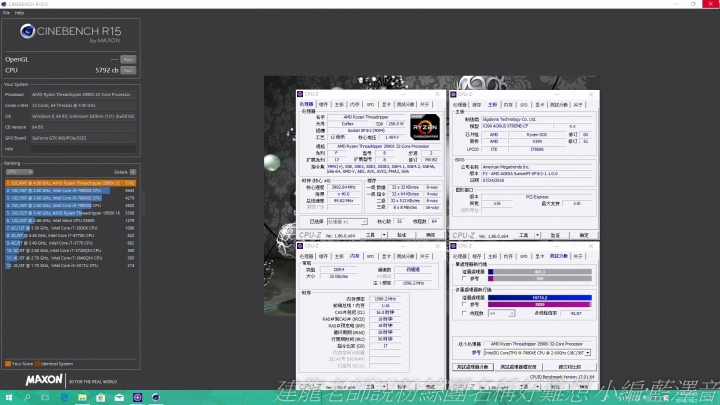Open the Mail app from taskbar
Screen dimensions: 720x405
click(119, 398)
